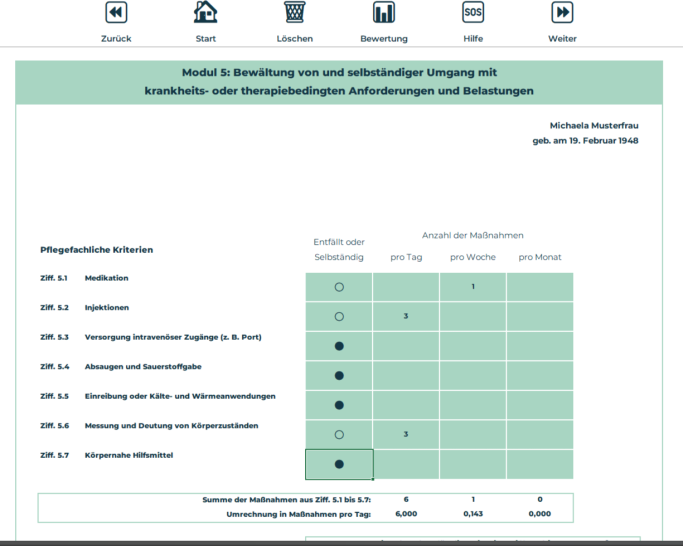Click the Körpernahe Hilfsmittel pro Woche cell
This screenshot has height=546, width=683.
click(472, 464)
